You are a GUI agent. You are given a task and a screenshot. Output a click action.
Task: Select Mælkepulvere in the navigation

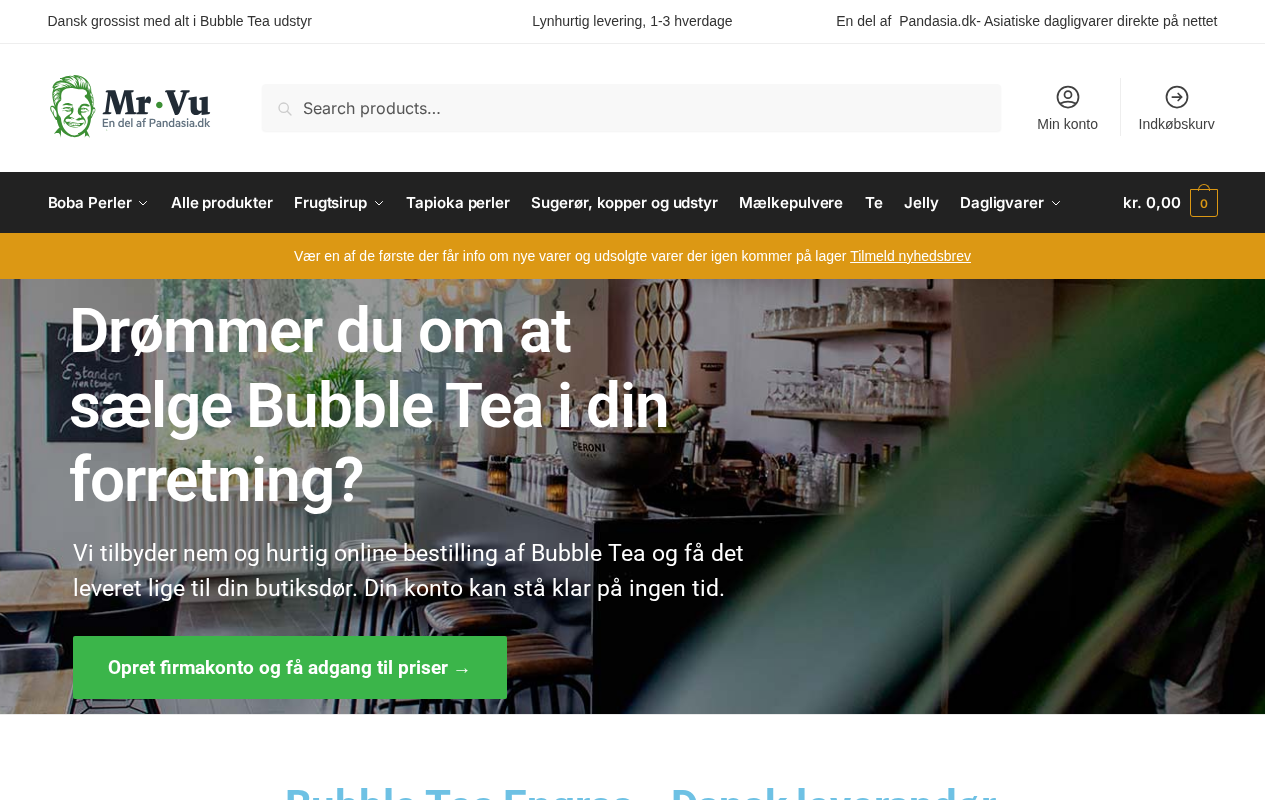pyautogui.click(x=791, y=202)
